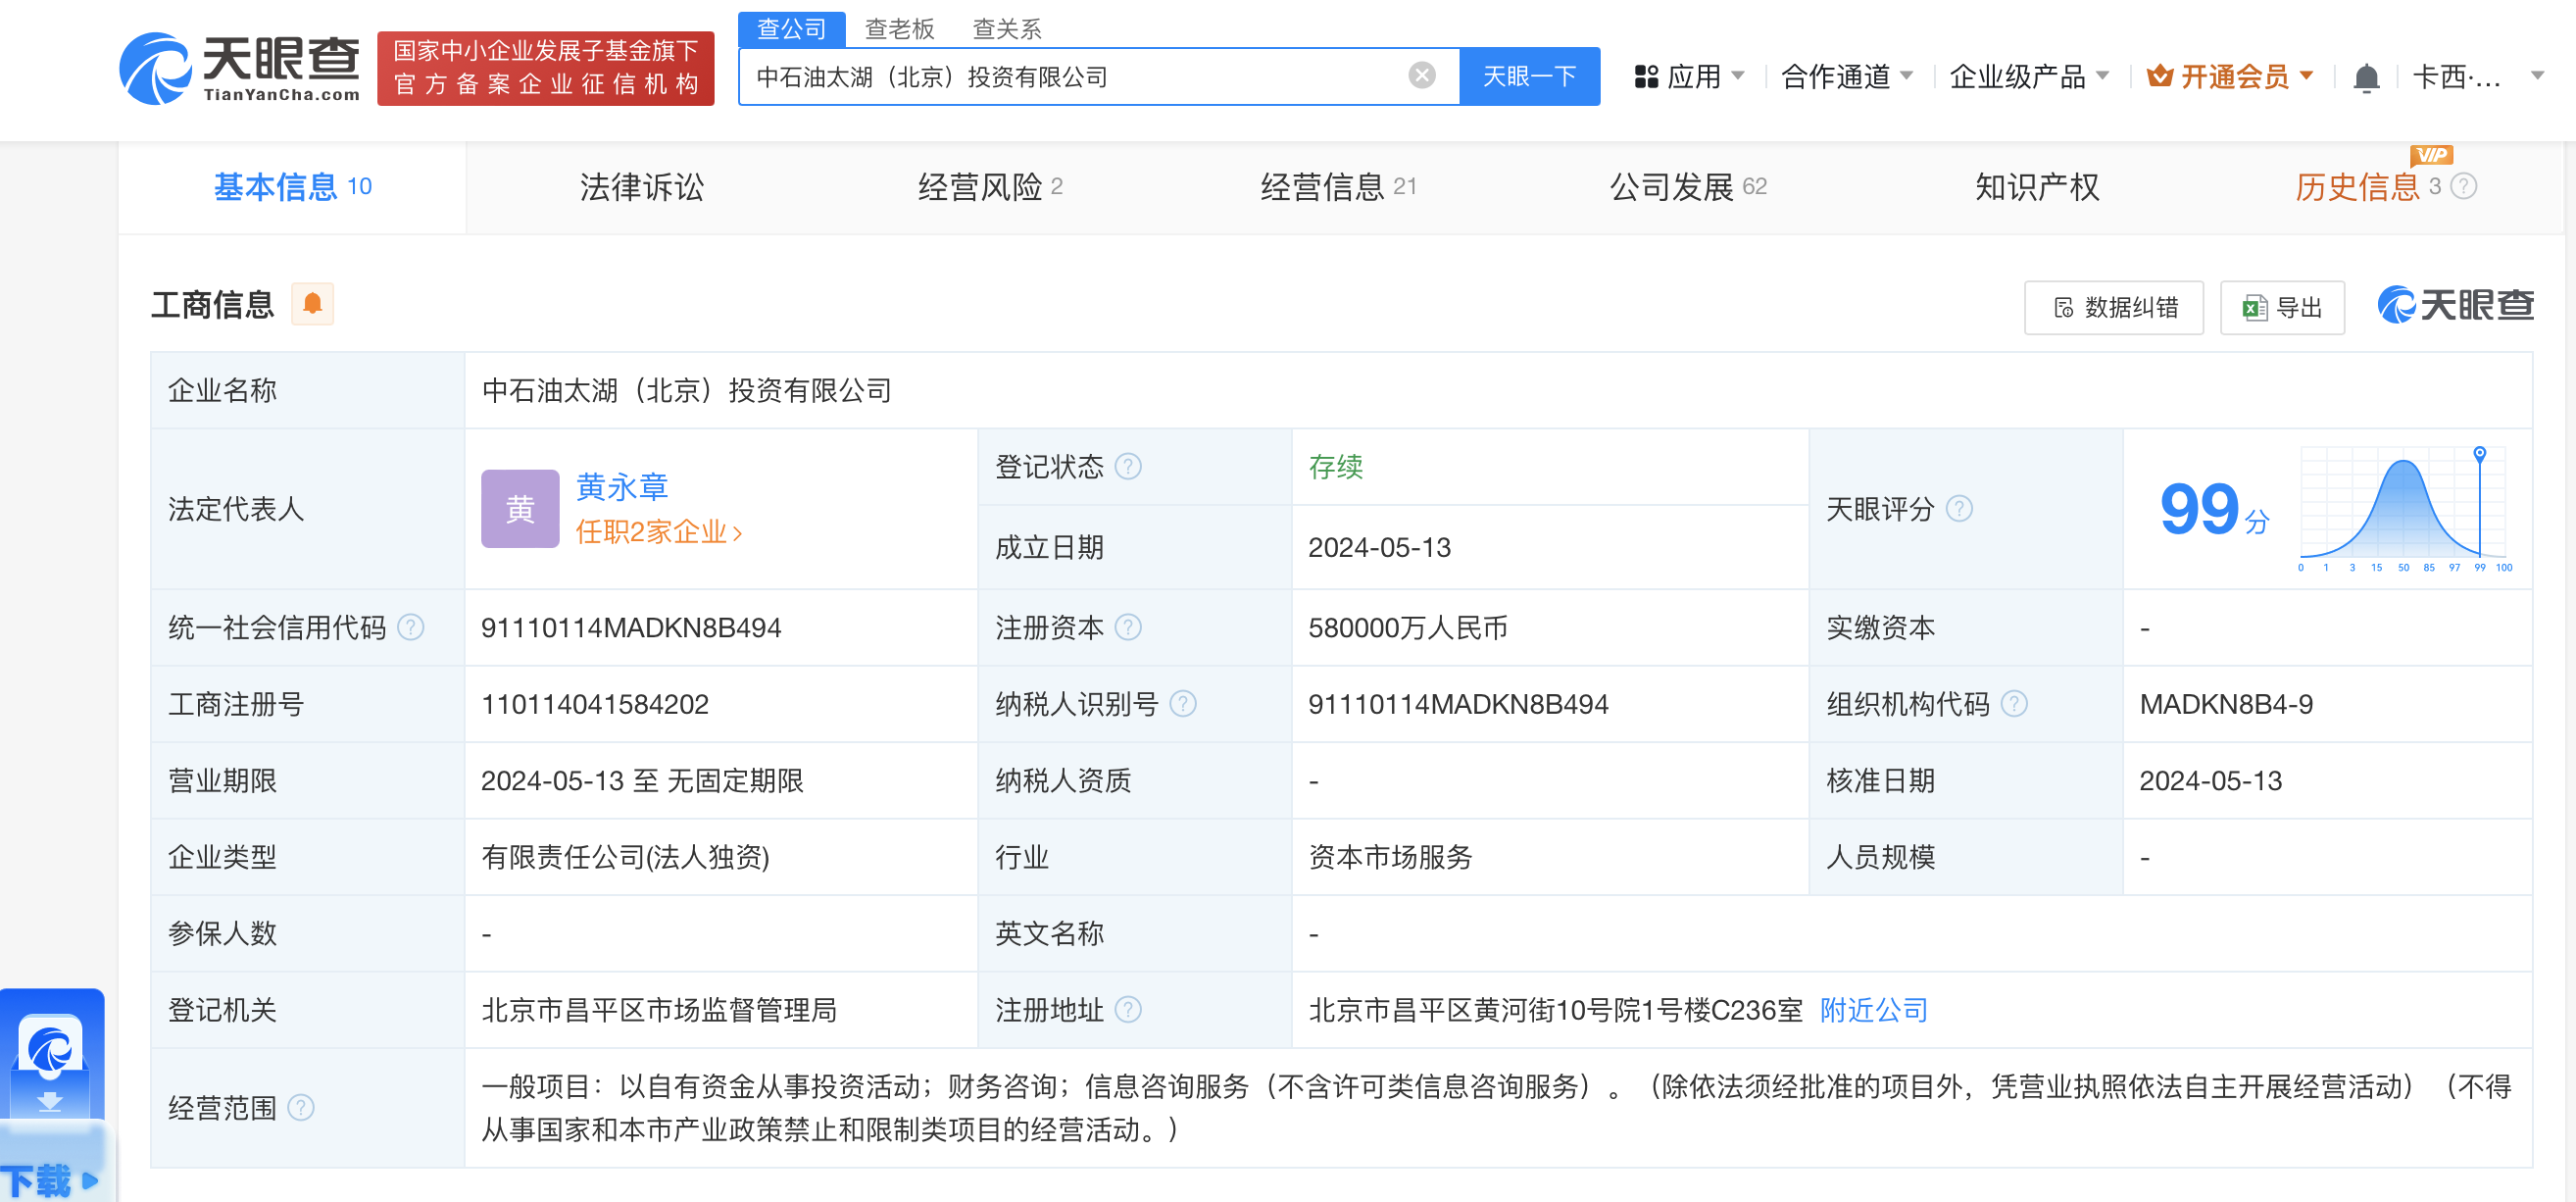Click the help icon next to 注册资本
This screenshot has width=2576, height=1202.
pyautogui.click(x=1128, y=628)
